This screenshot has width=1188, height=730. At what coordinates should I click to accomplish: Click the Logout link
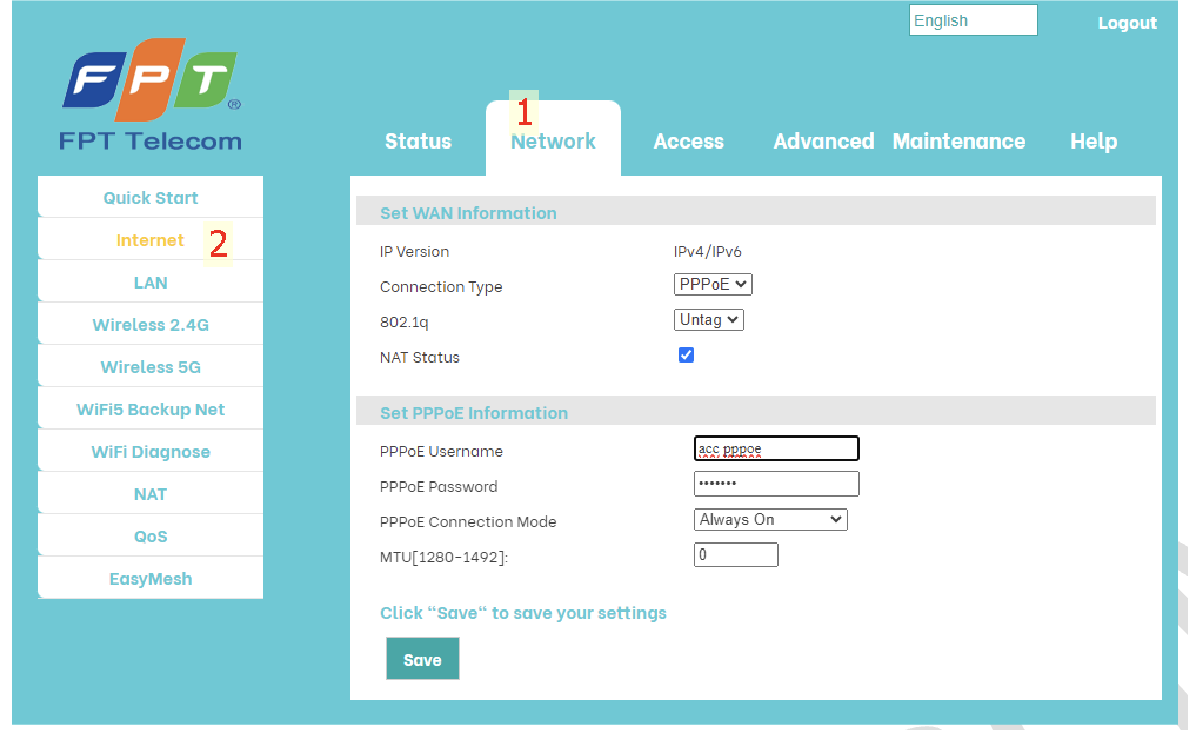[1127, 23]
